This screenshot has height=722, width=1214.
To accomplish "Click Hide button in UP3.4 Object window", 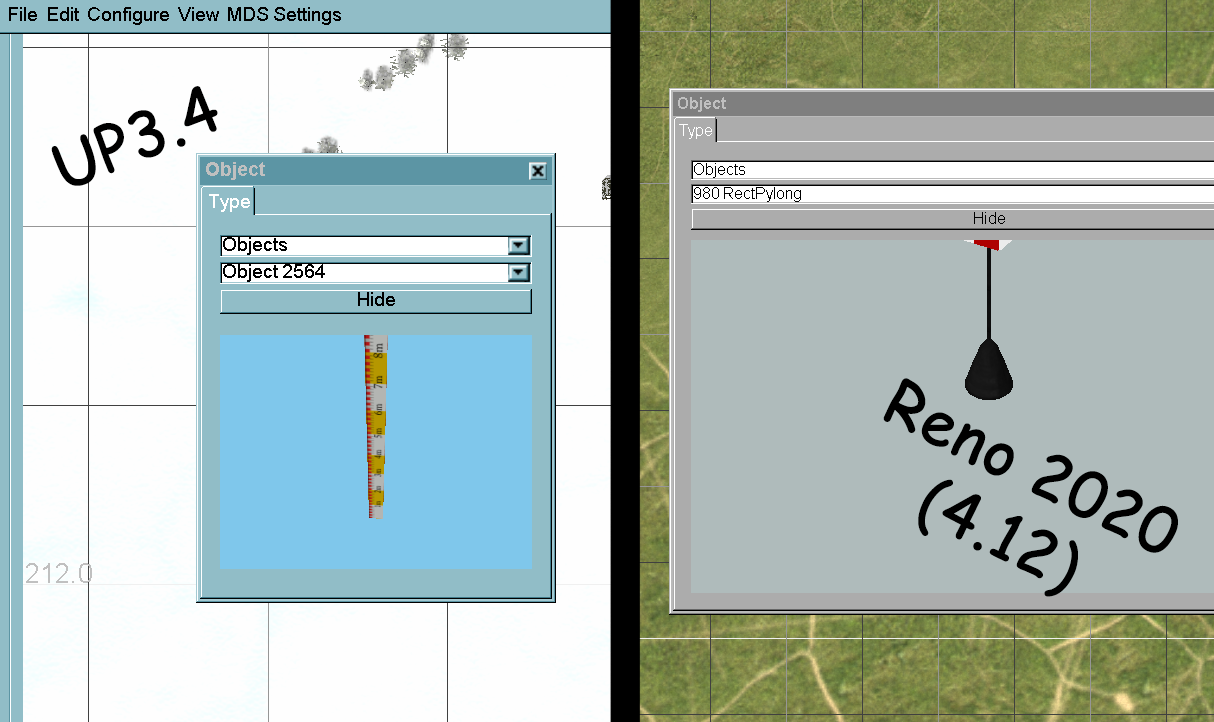I will tap(376, 300).
